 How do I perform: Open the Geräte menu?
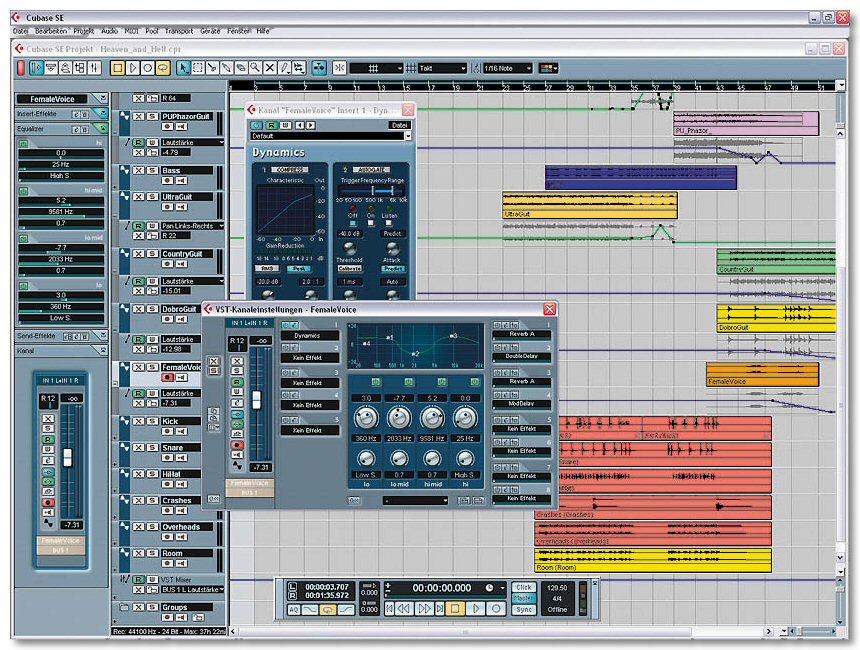tap(210, 31)
